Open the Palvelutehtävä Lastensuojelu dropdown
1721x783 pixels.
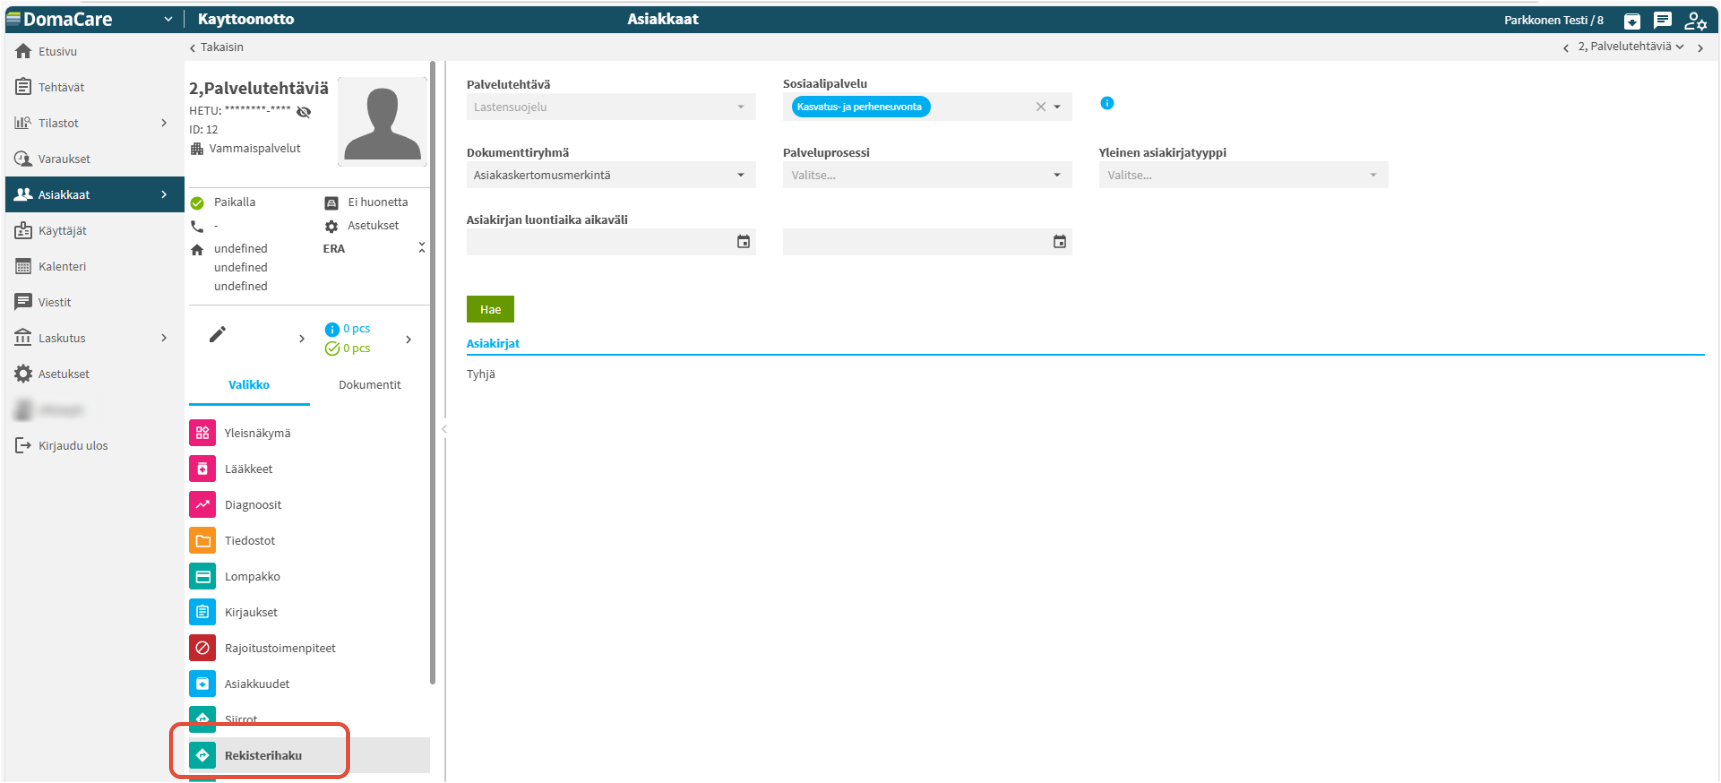pos(611,107)
